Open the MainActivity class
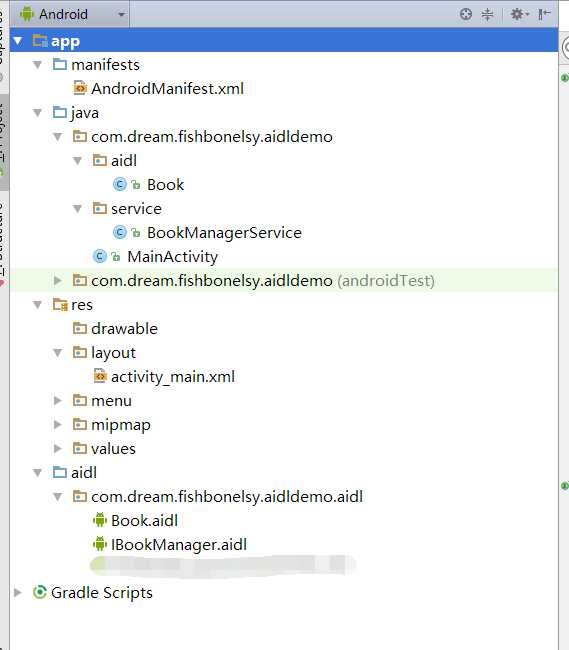 click(x=172, y=257)
